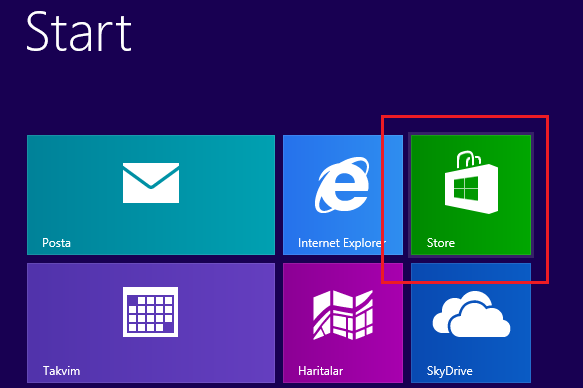583x388 pixels.
Task: Open the Haritalar maps tile
Action: click(343, 323)
